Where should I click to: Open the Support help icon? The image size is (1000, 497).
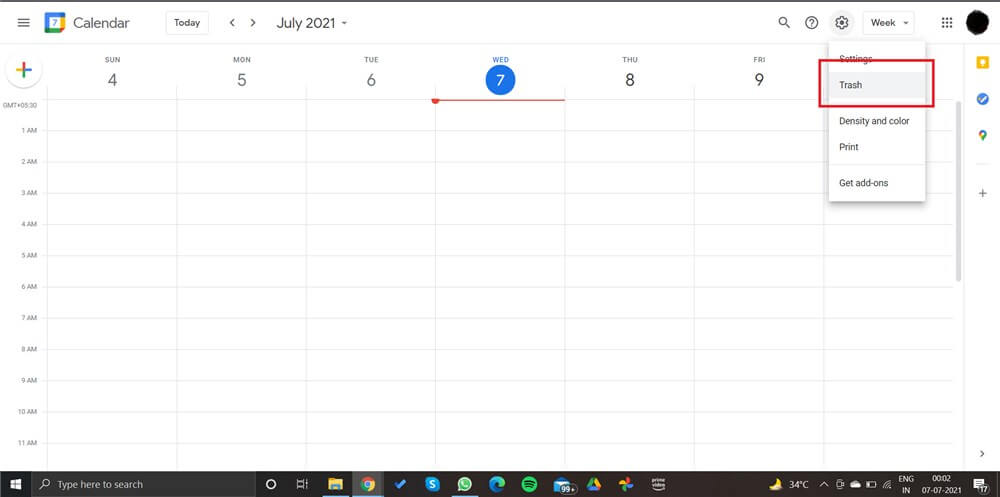812,23
